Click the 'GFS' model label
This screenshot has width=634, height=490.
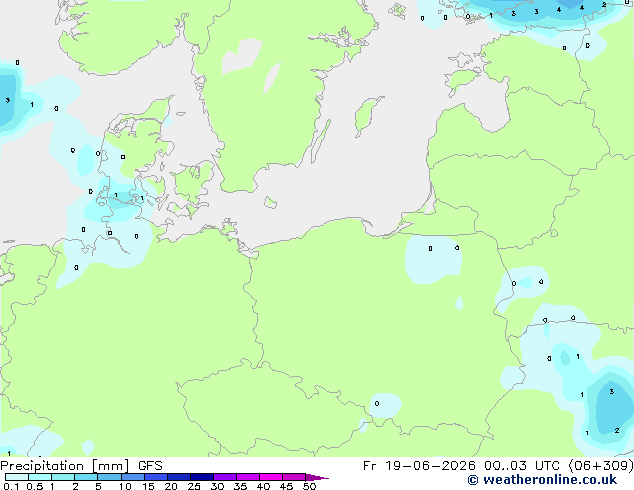[150, 466]
